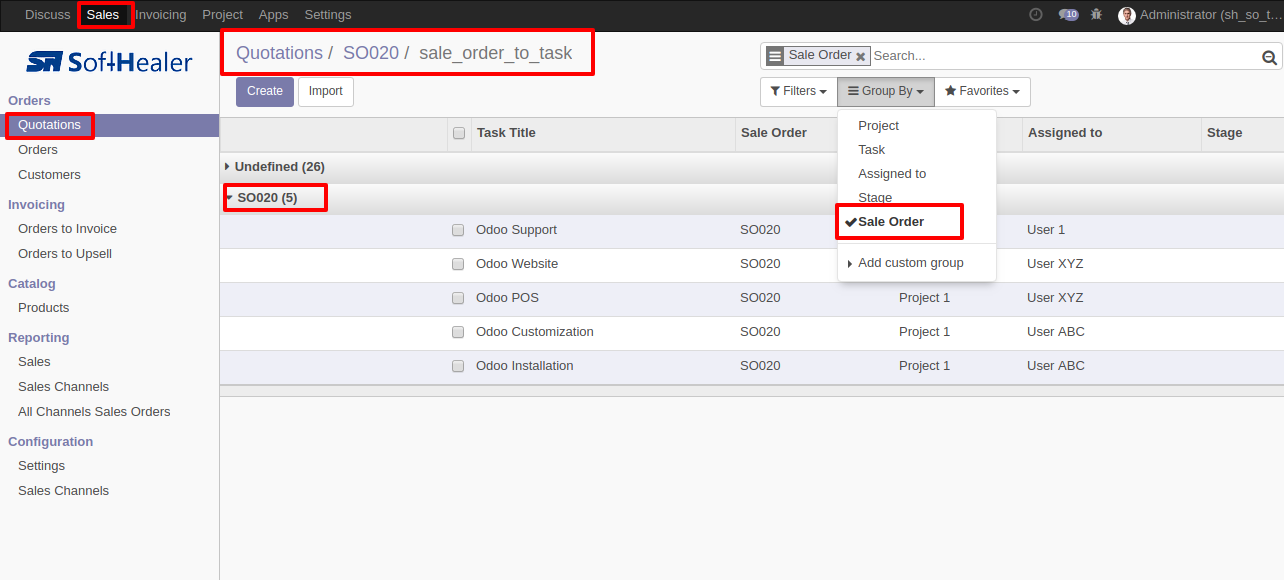Open the Apps menu

pyautogui.click(x=273, y=15)
